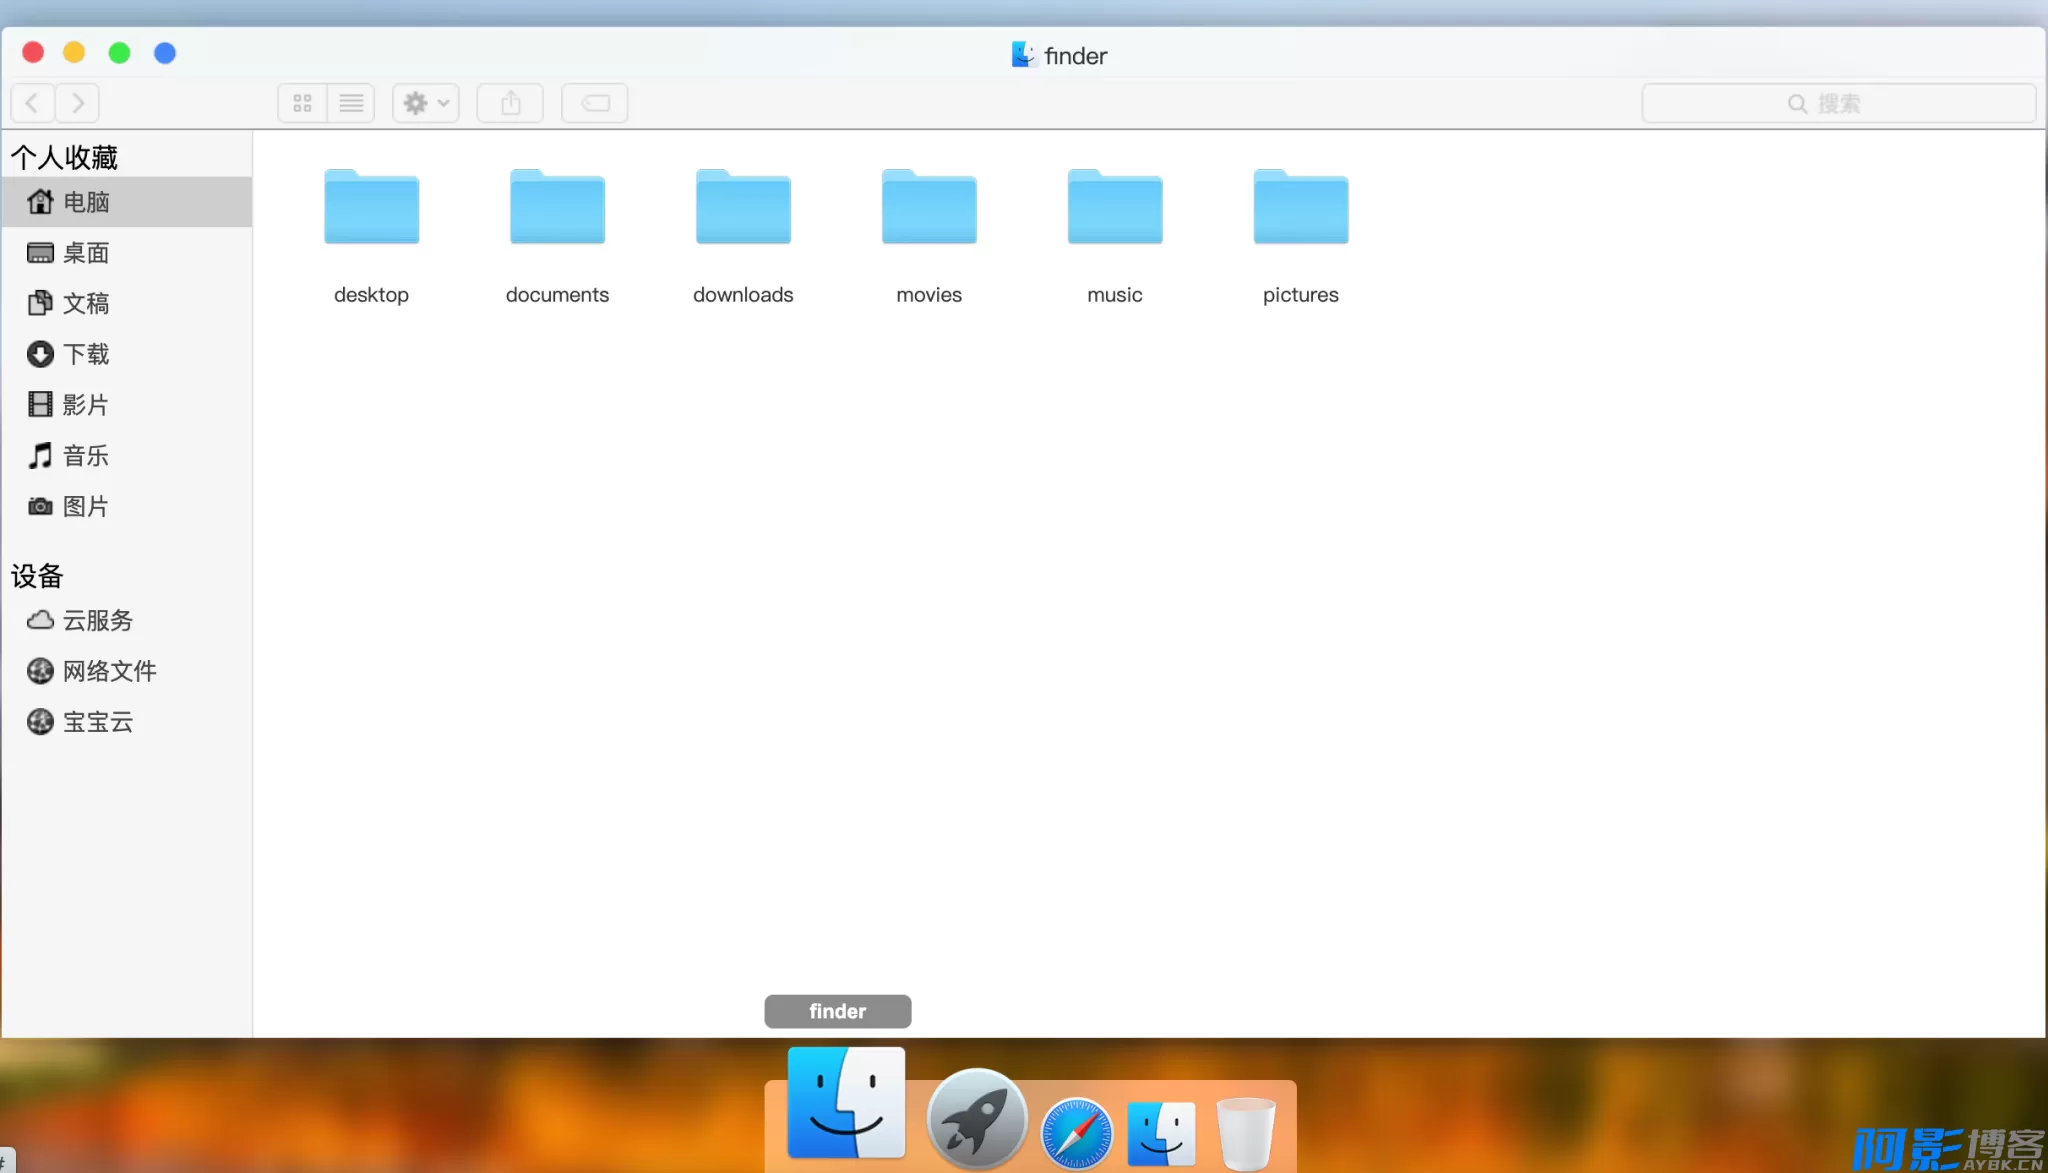
Task: Open Safari compass icon in dock
Action: tap(1076, 1134)
